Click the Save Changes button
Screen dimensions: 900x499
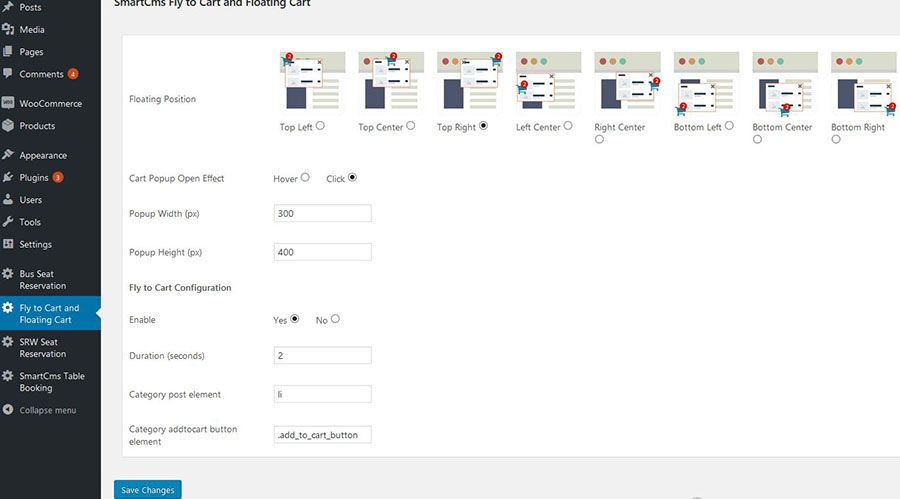[x=148, y=490]
